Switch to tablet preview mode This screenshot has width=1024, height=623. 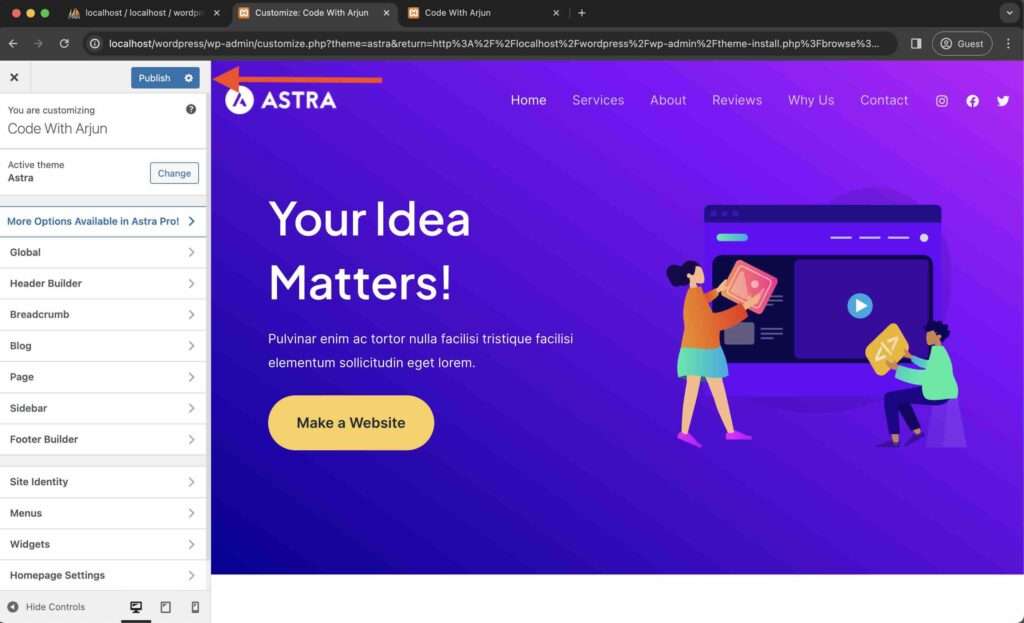(x=166, y=607)
